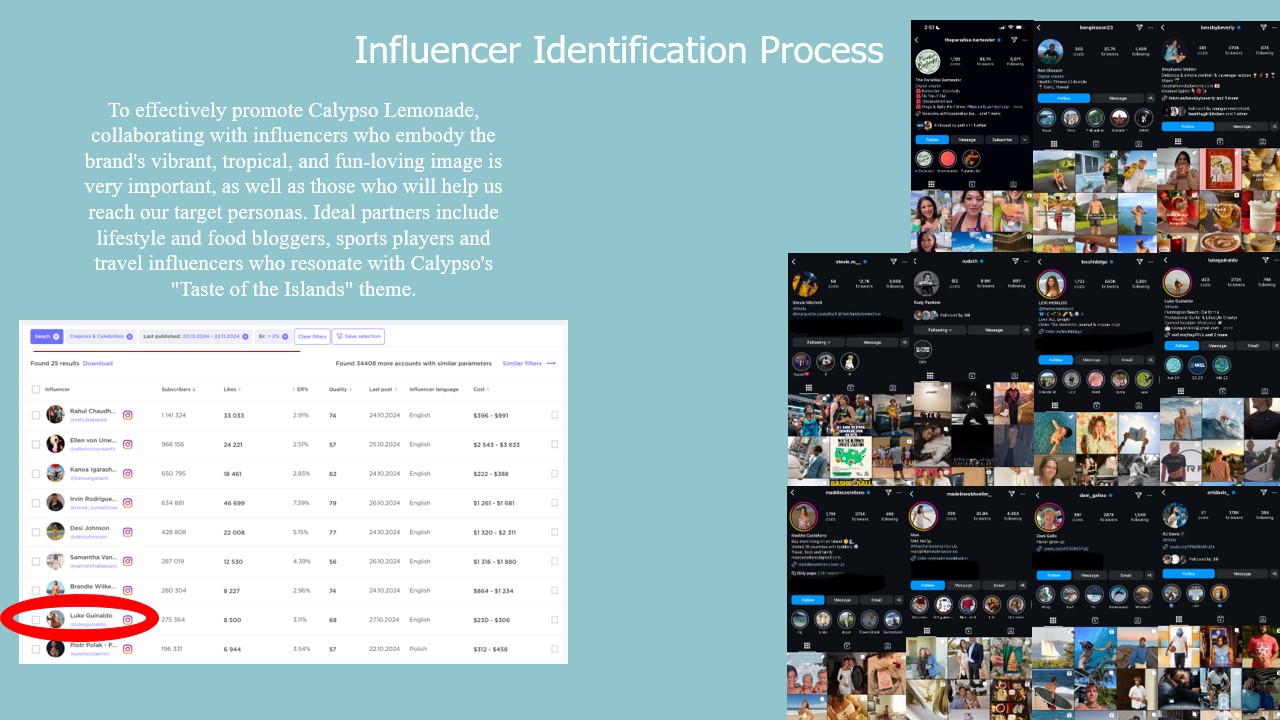Open bengleason23 profile picture
The width and height of the screenshot is (1280, 720).
click(1050, 52)
